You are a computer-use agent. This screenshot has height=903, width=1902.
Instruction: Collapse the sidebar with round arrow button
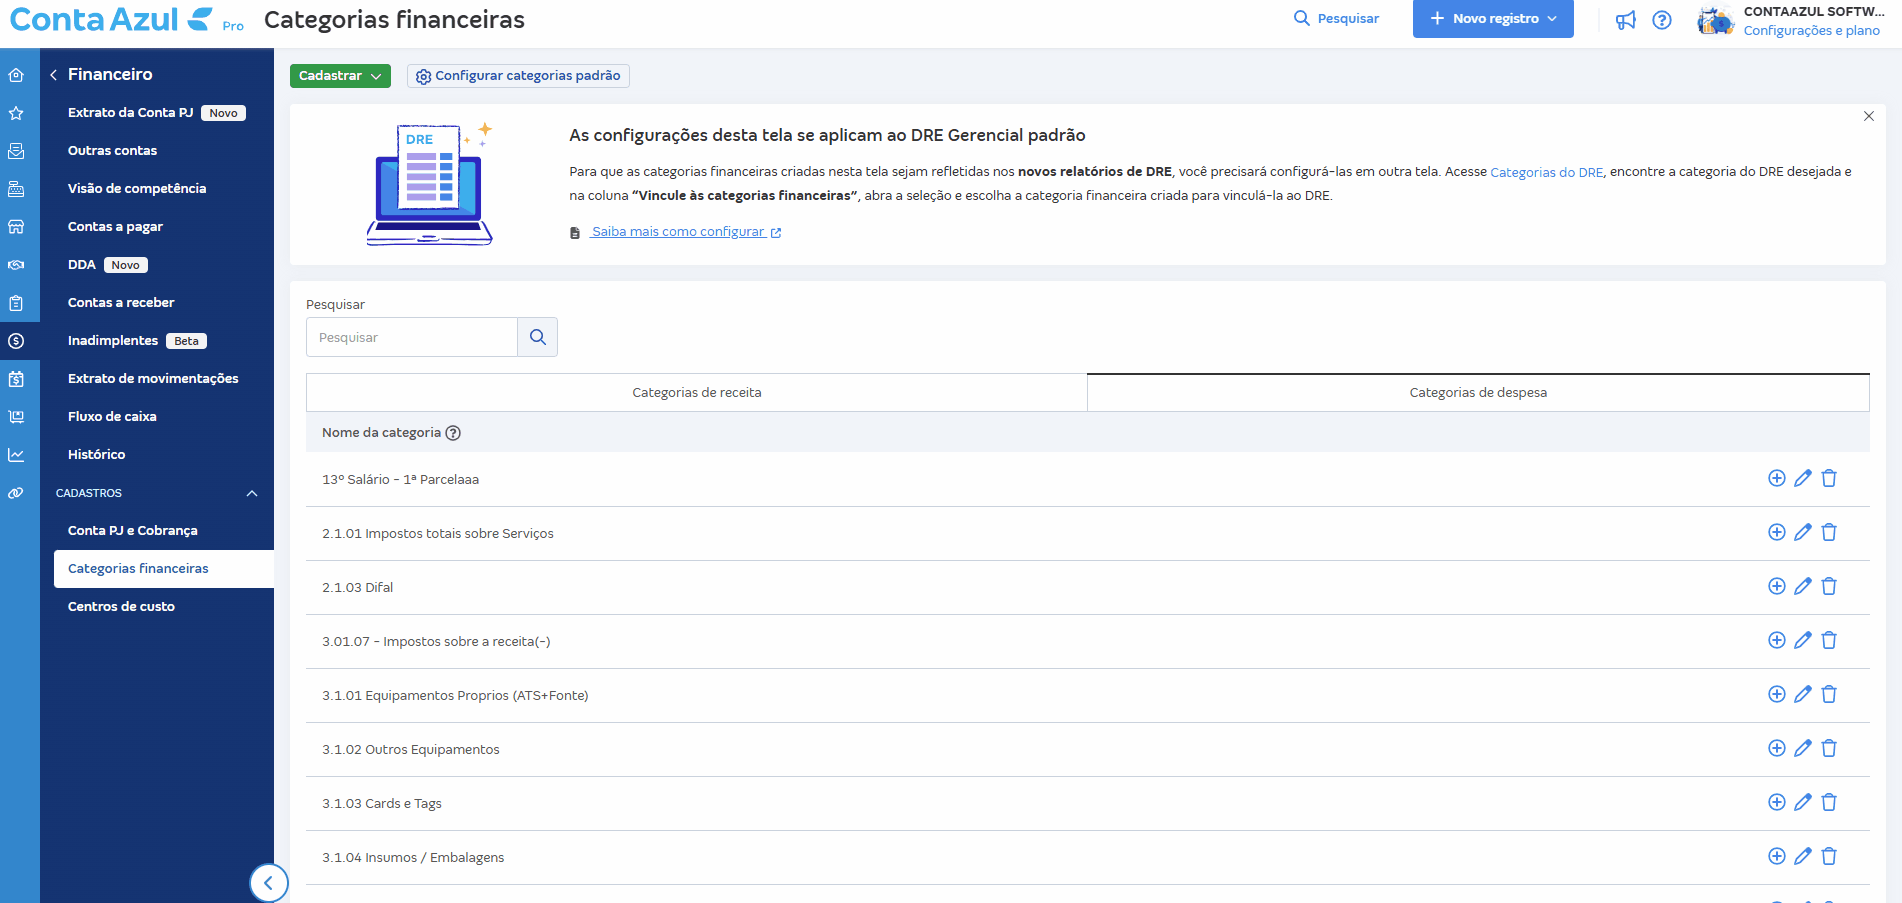point(268,882)
